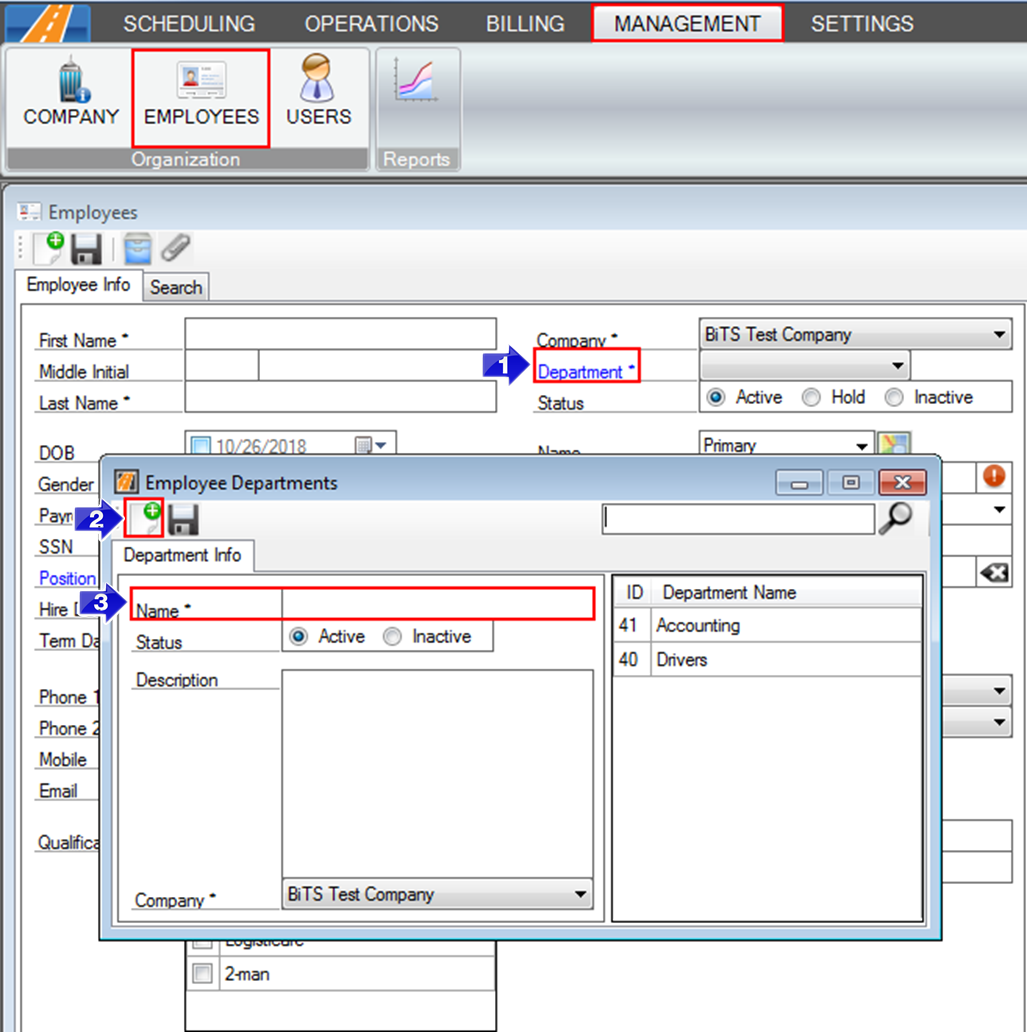Close the Employee Departments dialog
Image resolution: width=1027 pixels, height=1032 pixels.
(x=903, y=482)
